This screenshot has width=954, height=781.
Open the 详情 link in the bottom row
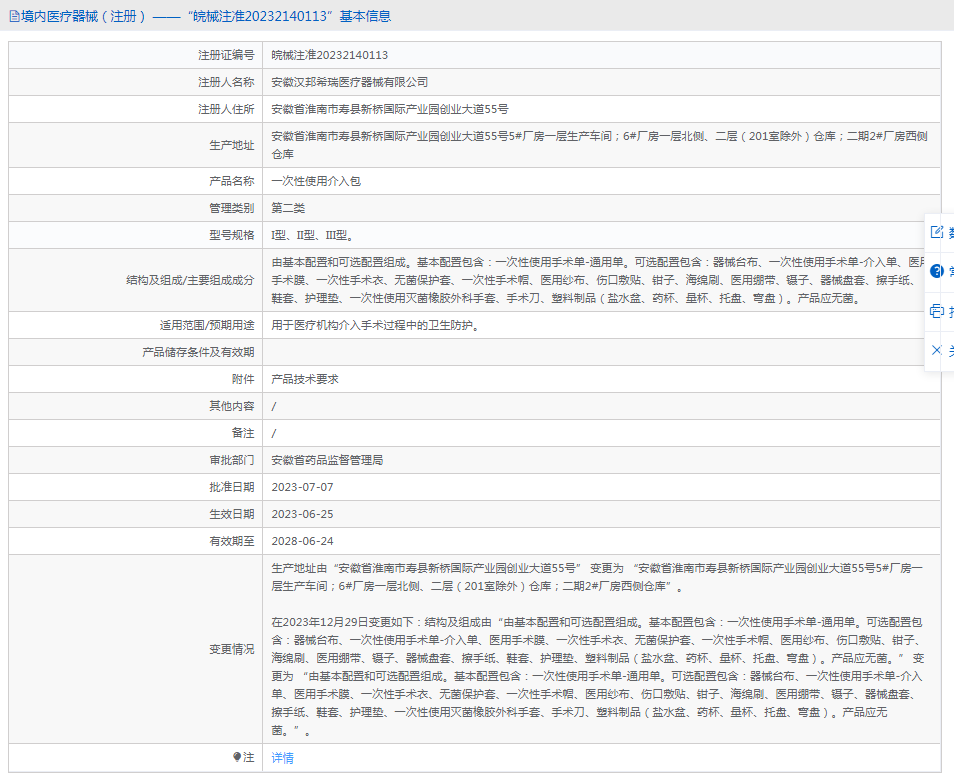click(x=283, y=758)
